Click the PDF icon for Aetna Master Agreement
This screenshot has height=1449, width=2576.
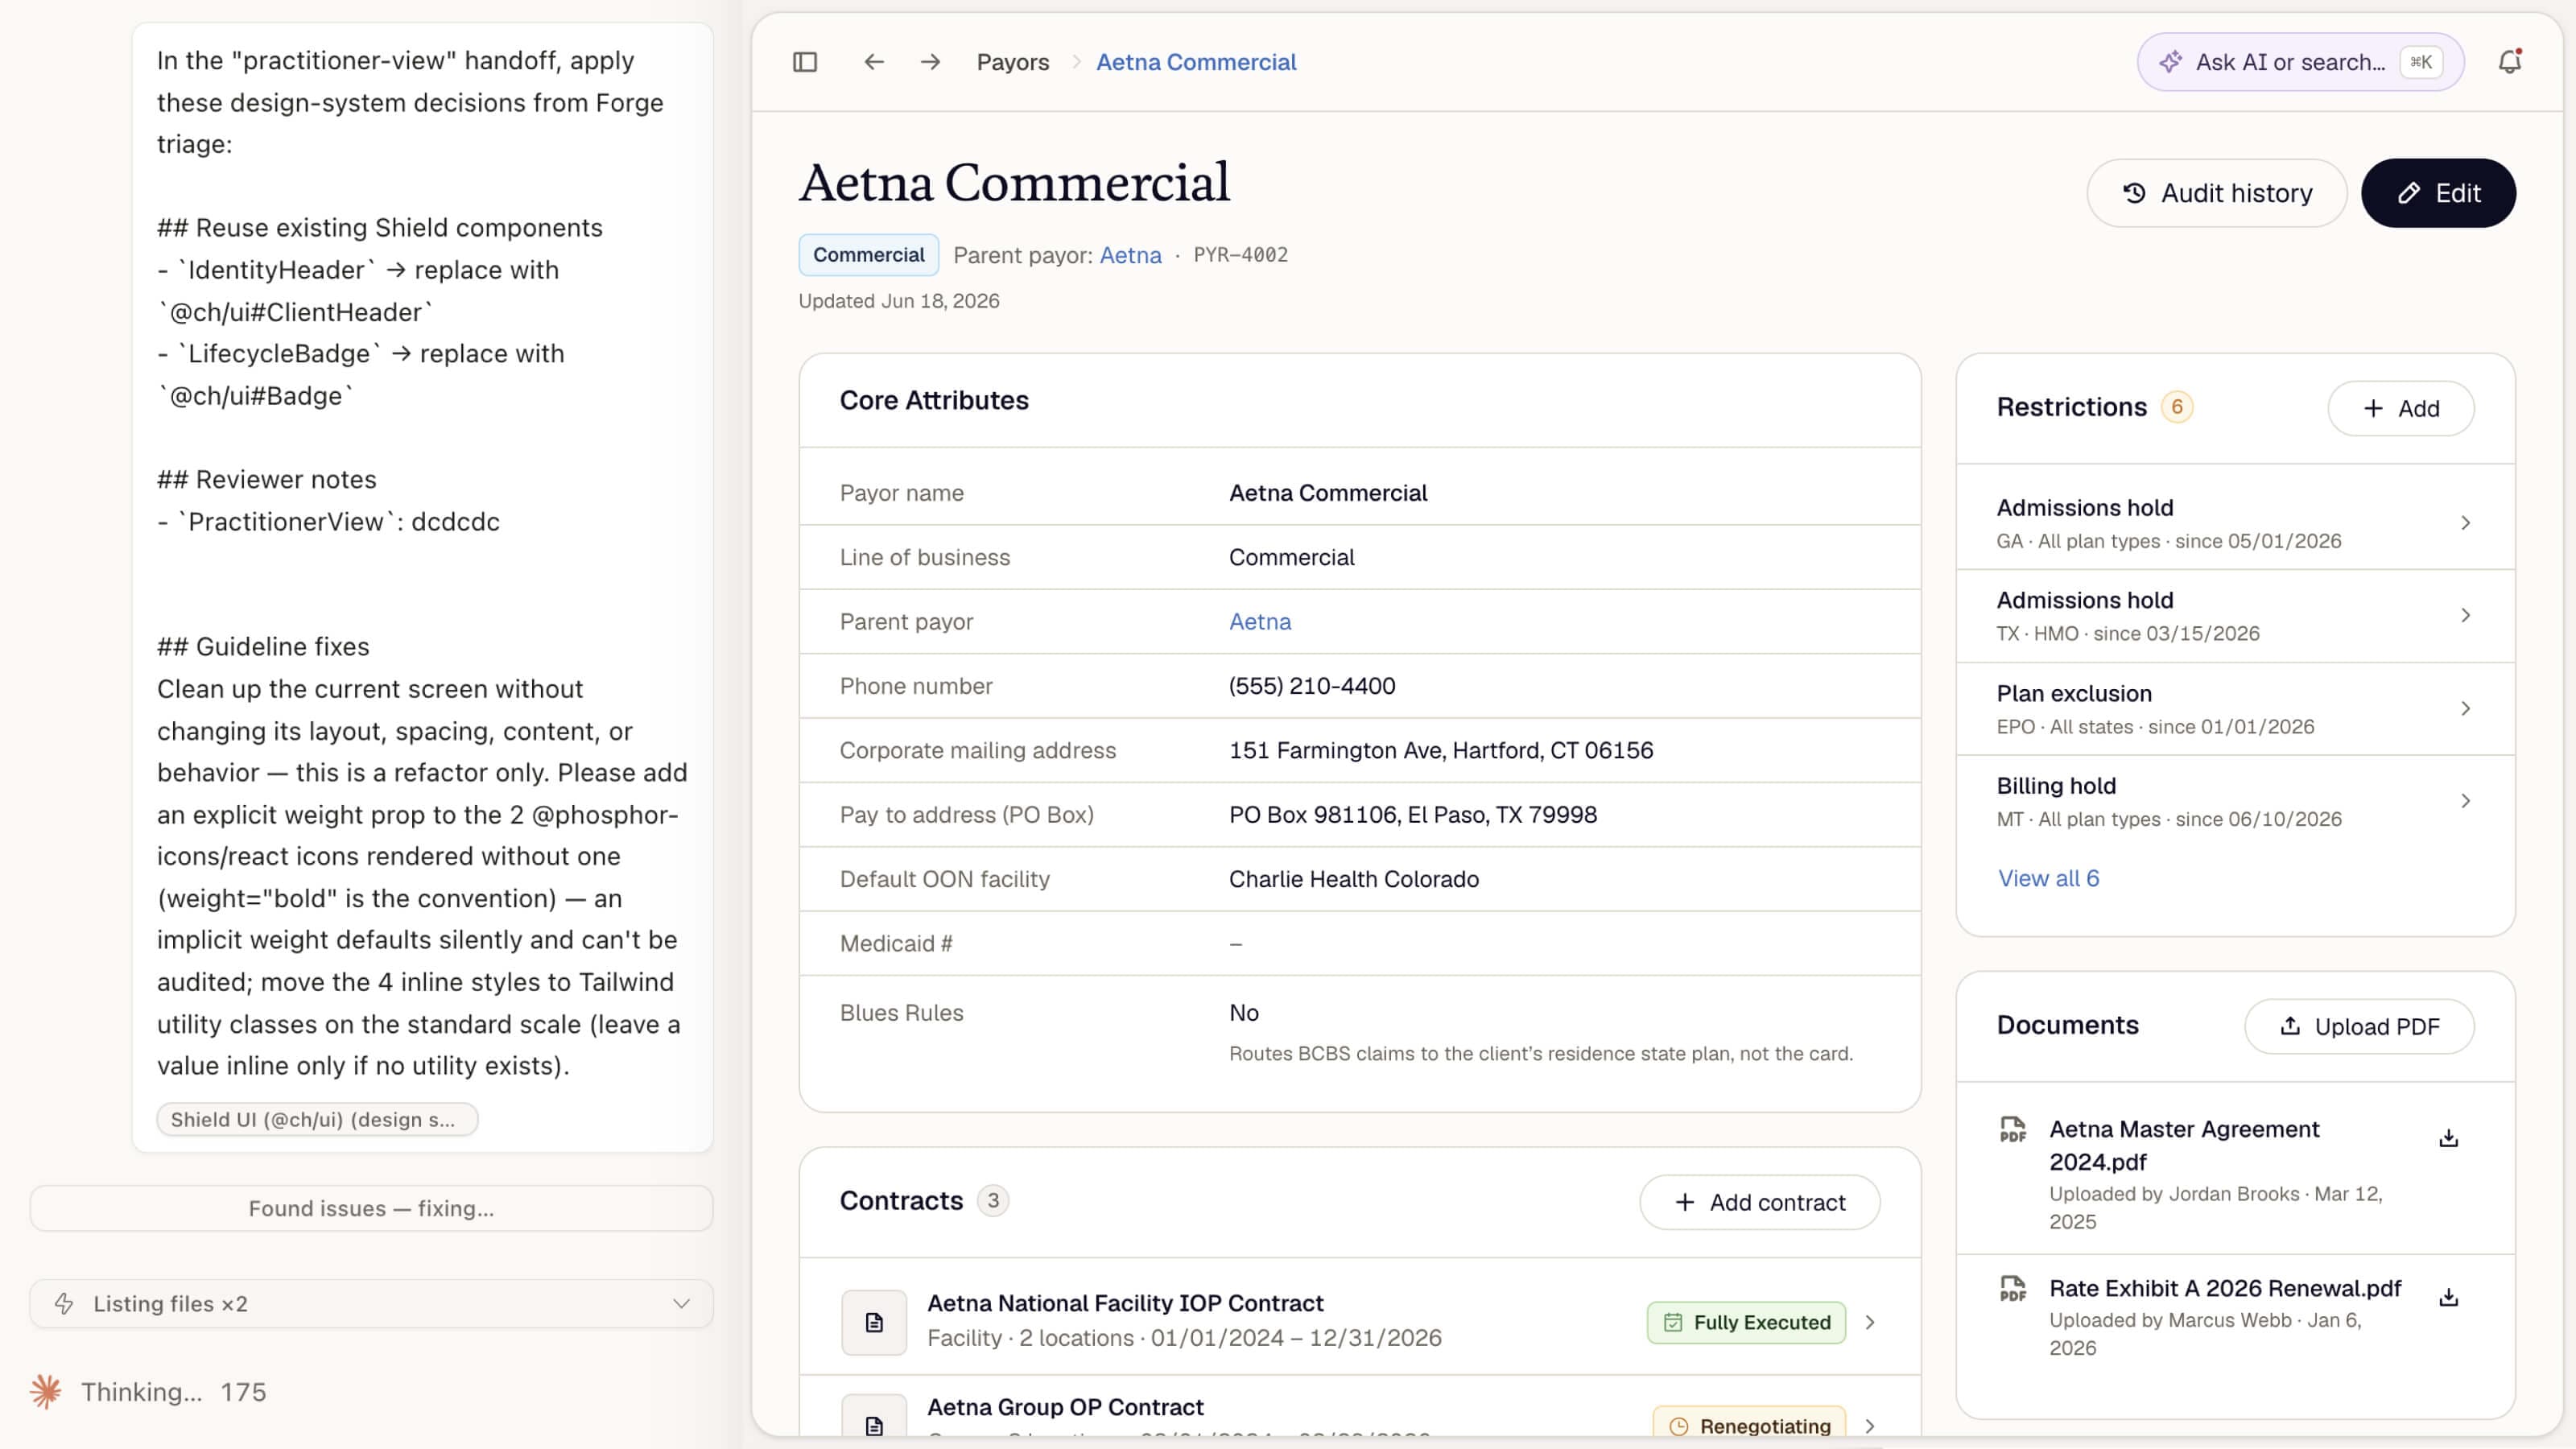tap(2013, 1130)
